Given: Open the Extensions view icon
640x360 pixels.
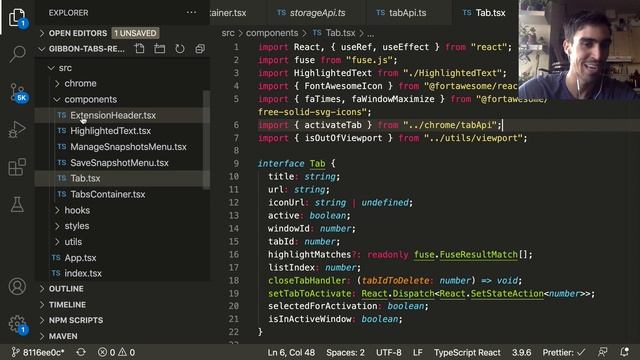Looking at the screenshot, I should coord(17,167).
